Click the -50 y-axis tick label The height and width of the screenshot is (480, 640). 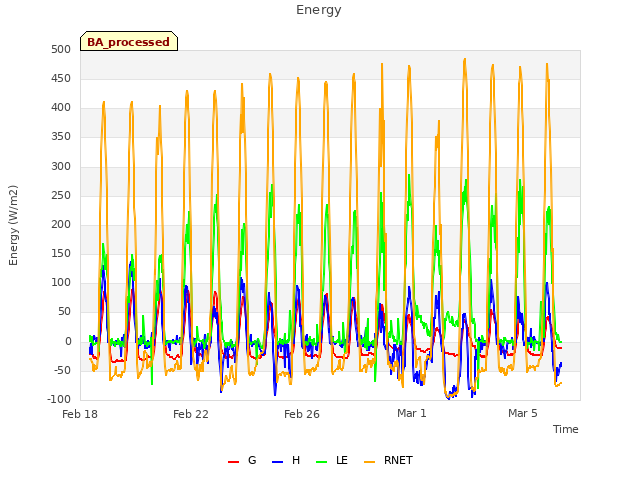click(x=60, y=371)
